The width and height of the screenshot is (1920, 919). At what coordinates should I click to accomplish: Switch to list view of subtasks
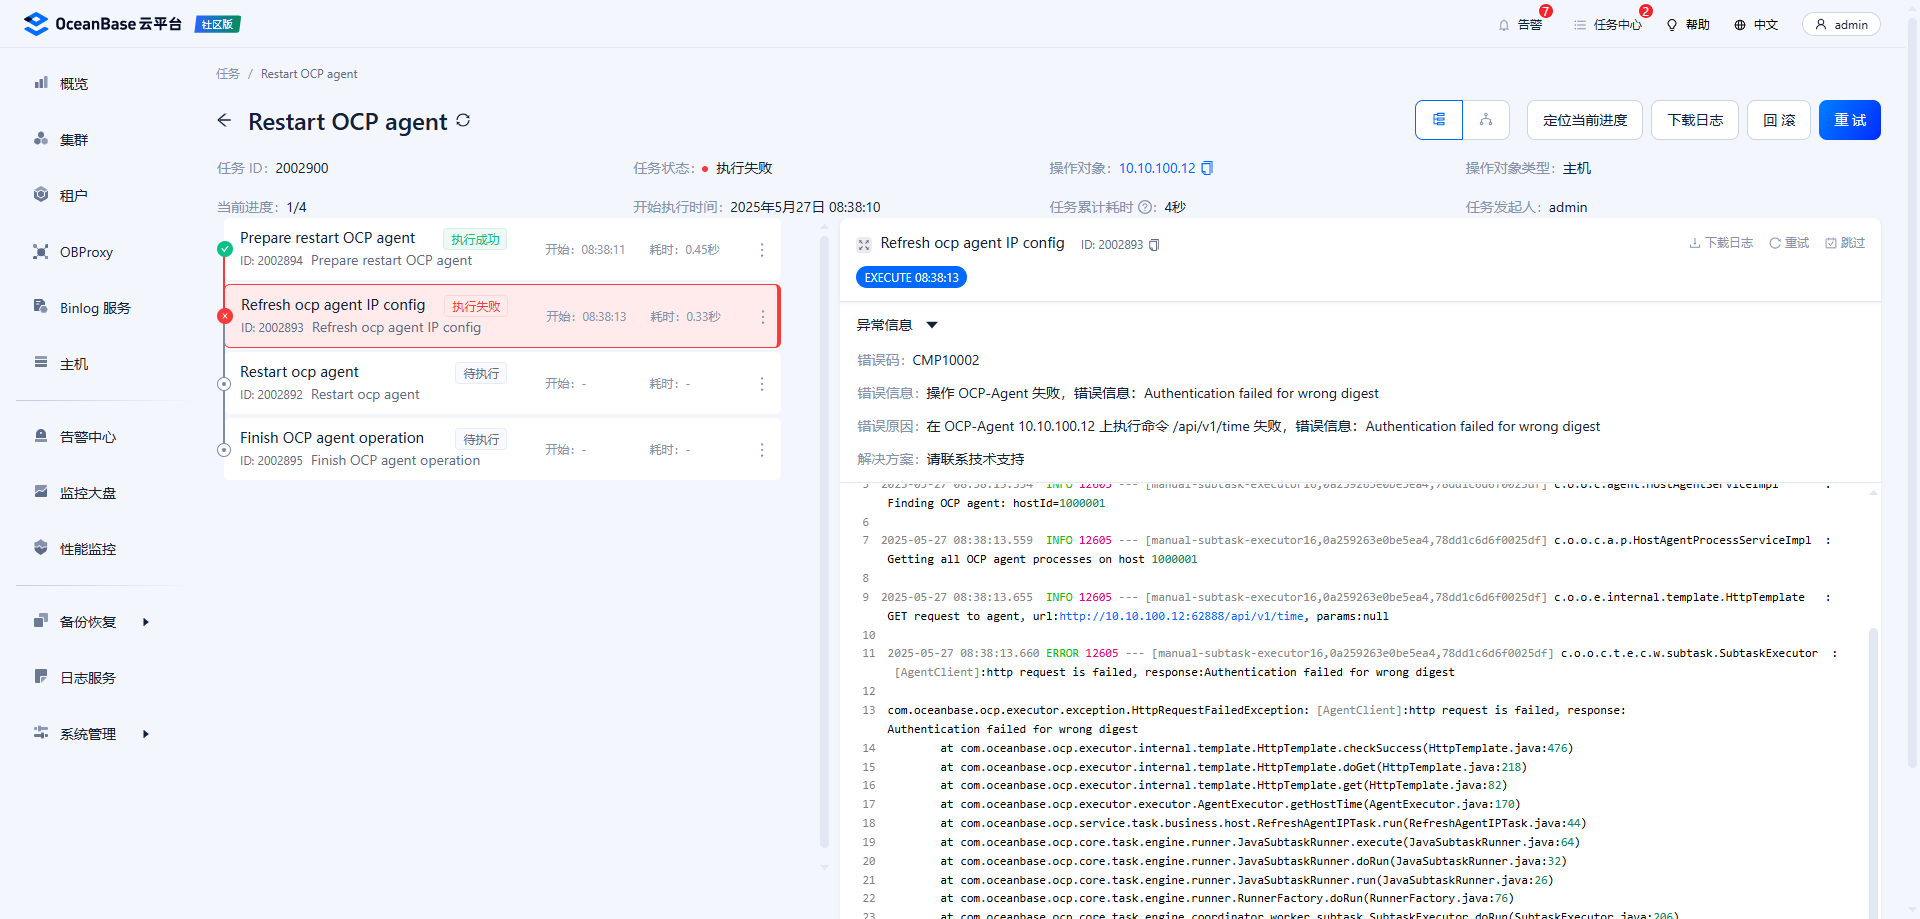point(1439,120)
